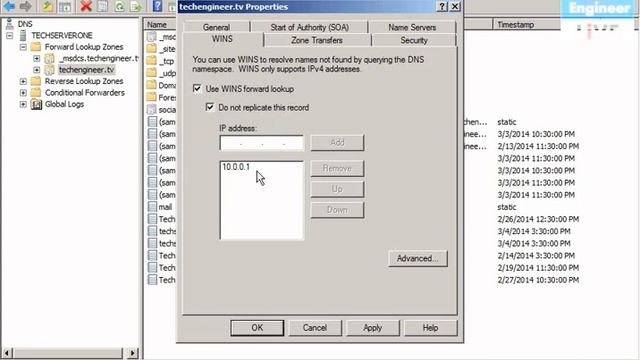Click the _udp folder icon in the record list
The image size is (640, 360).
point(152,73)
